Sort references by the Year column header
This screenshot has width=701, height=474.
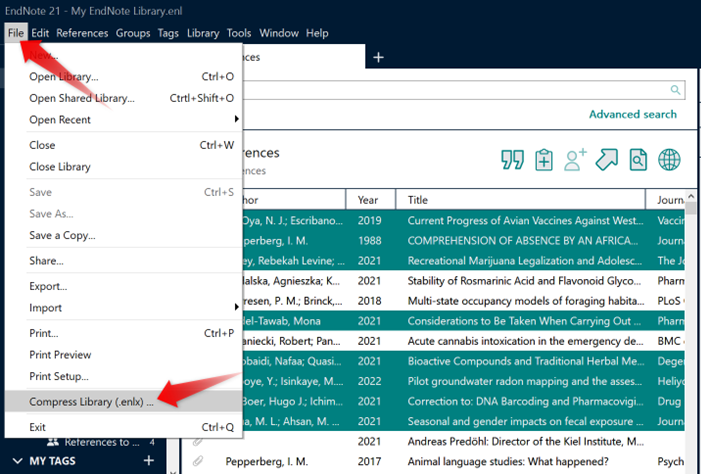coord(368,200)
